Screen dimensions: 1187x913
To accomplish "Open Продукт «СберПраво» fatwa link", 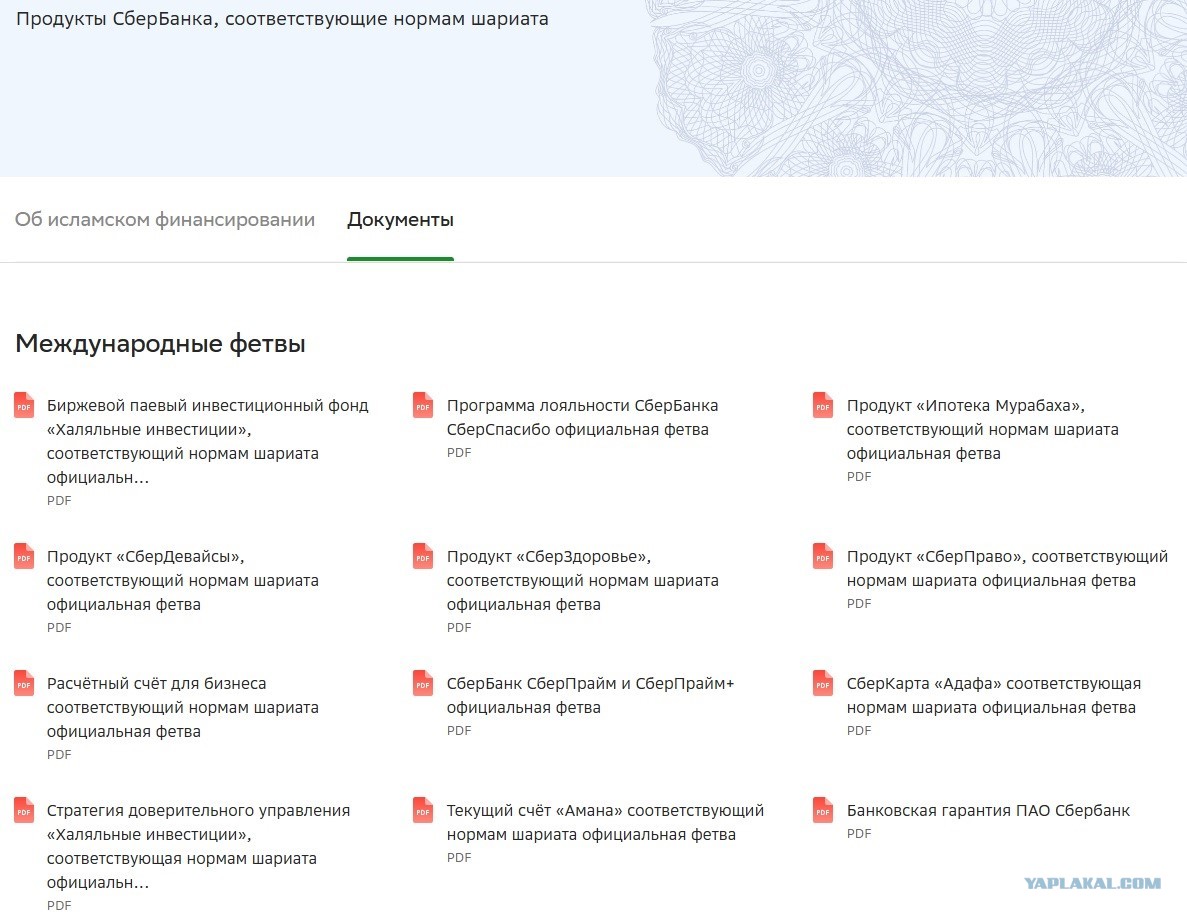I will (1007, 568).
